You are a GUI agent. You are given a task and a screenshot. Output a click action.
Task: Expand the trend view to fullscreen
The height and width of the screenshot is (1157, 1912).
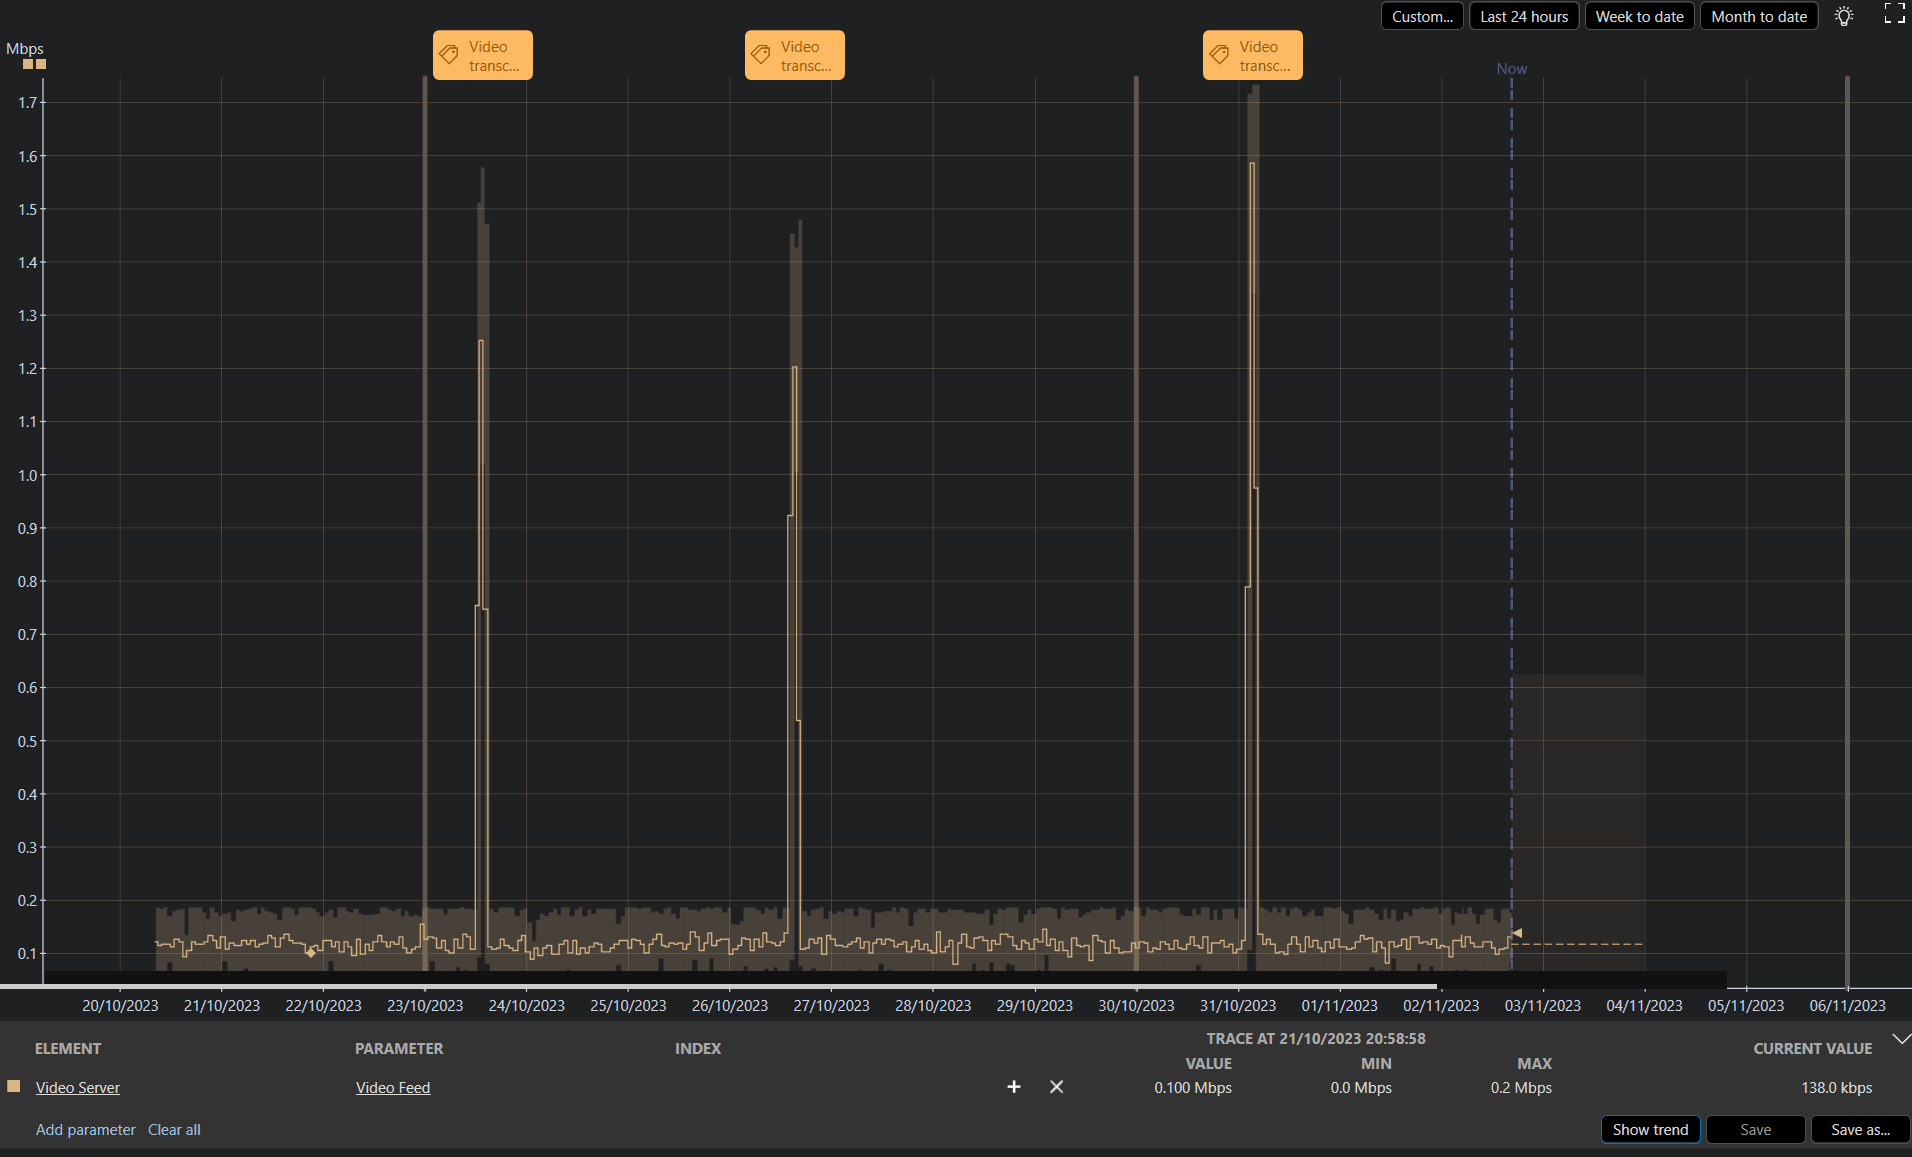1894,14
